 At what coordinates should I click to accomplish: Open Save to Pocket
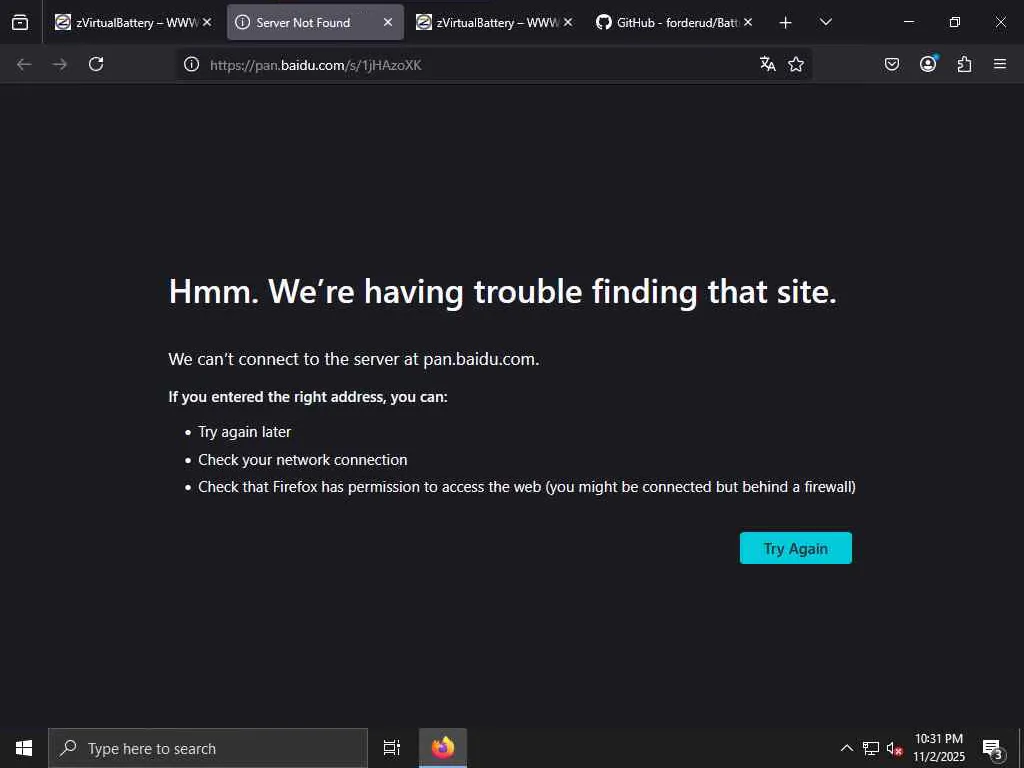[x=892, y=64]
